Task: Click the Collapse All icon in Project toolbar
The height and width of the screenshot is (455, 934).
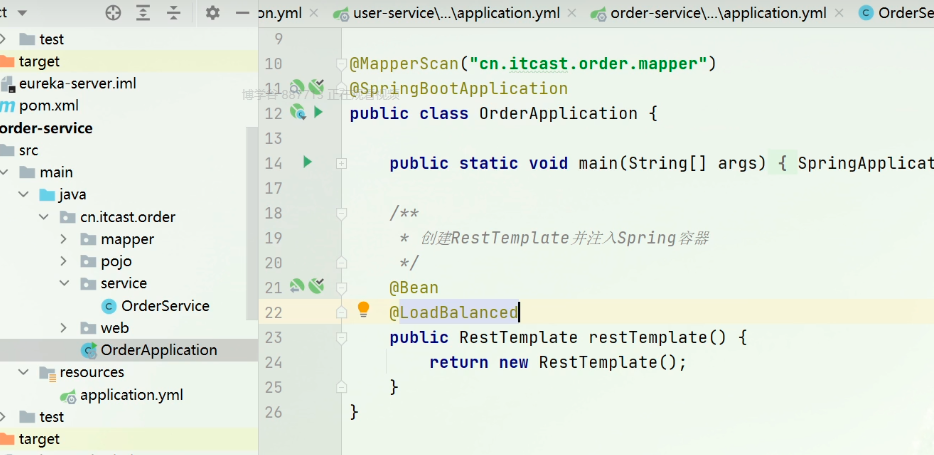Action: [173, 13]
